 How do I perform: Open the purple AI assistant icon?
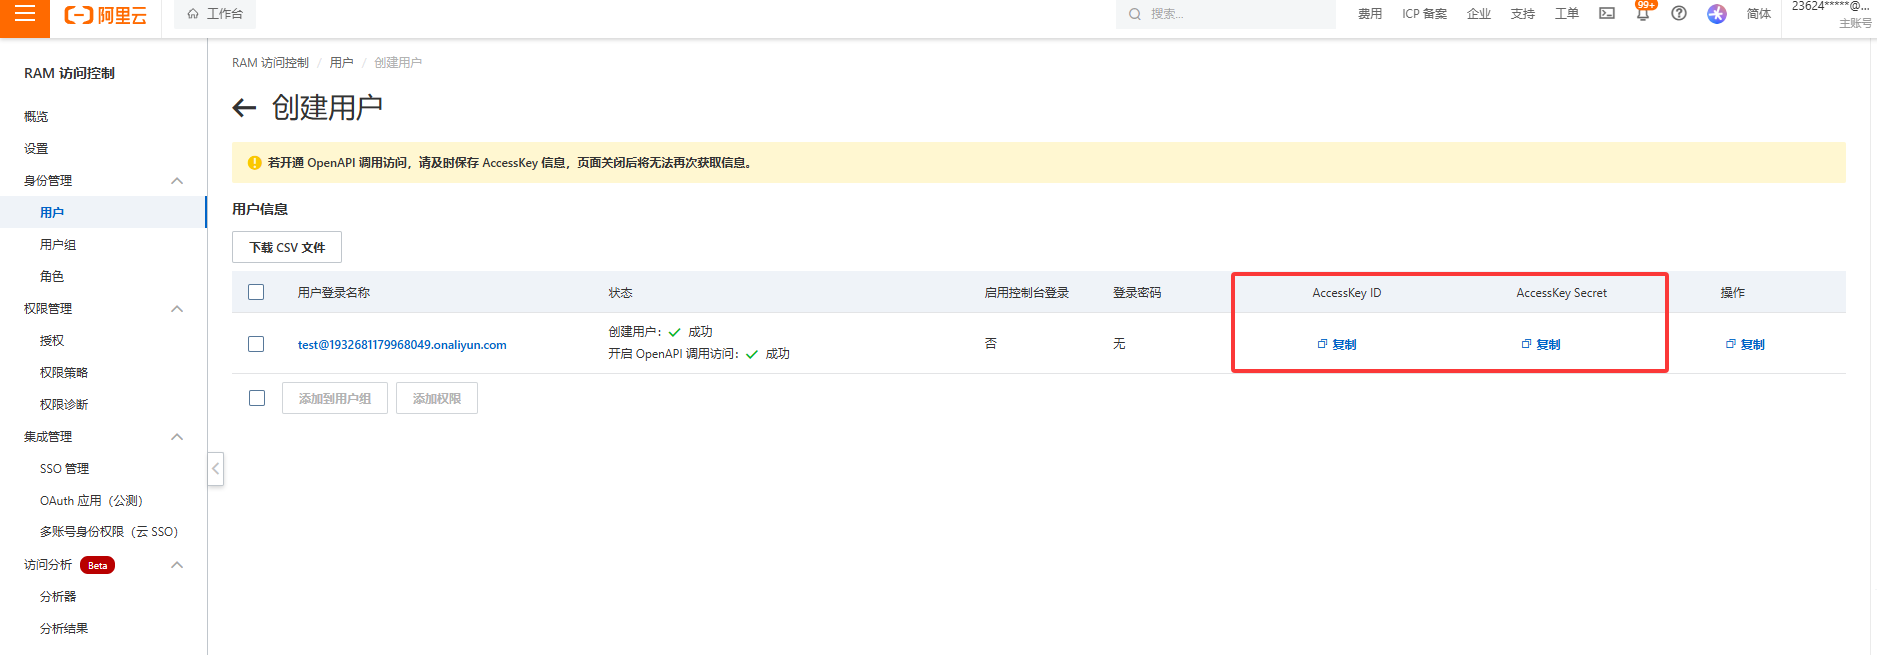click(1717, 14)
